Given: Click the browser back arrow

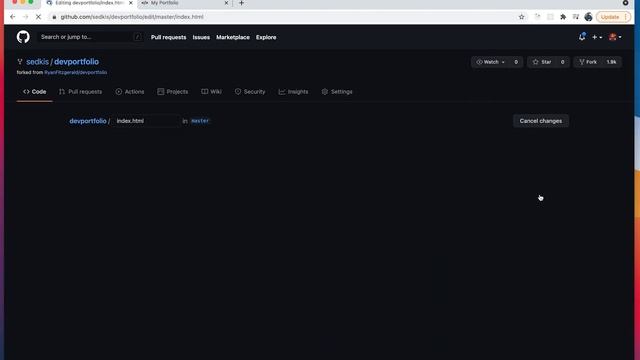Looking at the screenshot, I should click(13, 17).
